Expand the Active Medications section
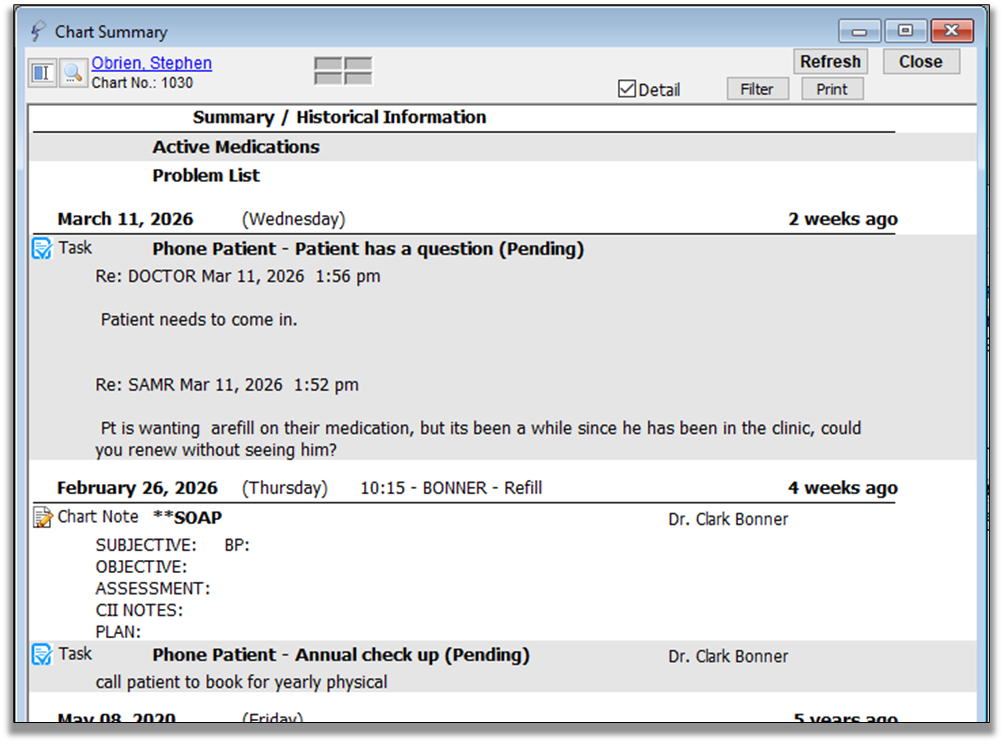This screenshot has height=744, width=1003. click(235, 147)
